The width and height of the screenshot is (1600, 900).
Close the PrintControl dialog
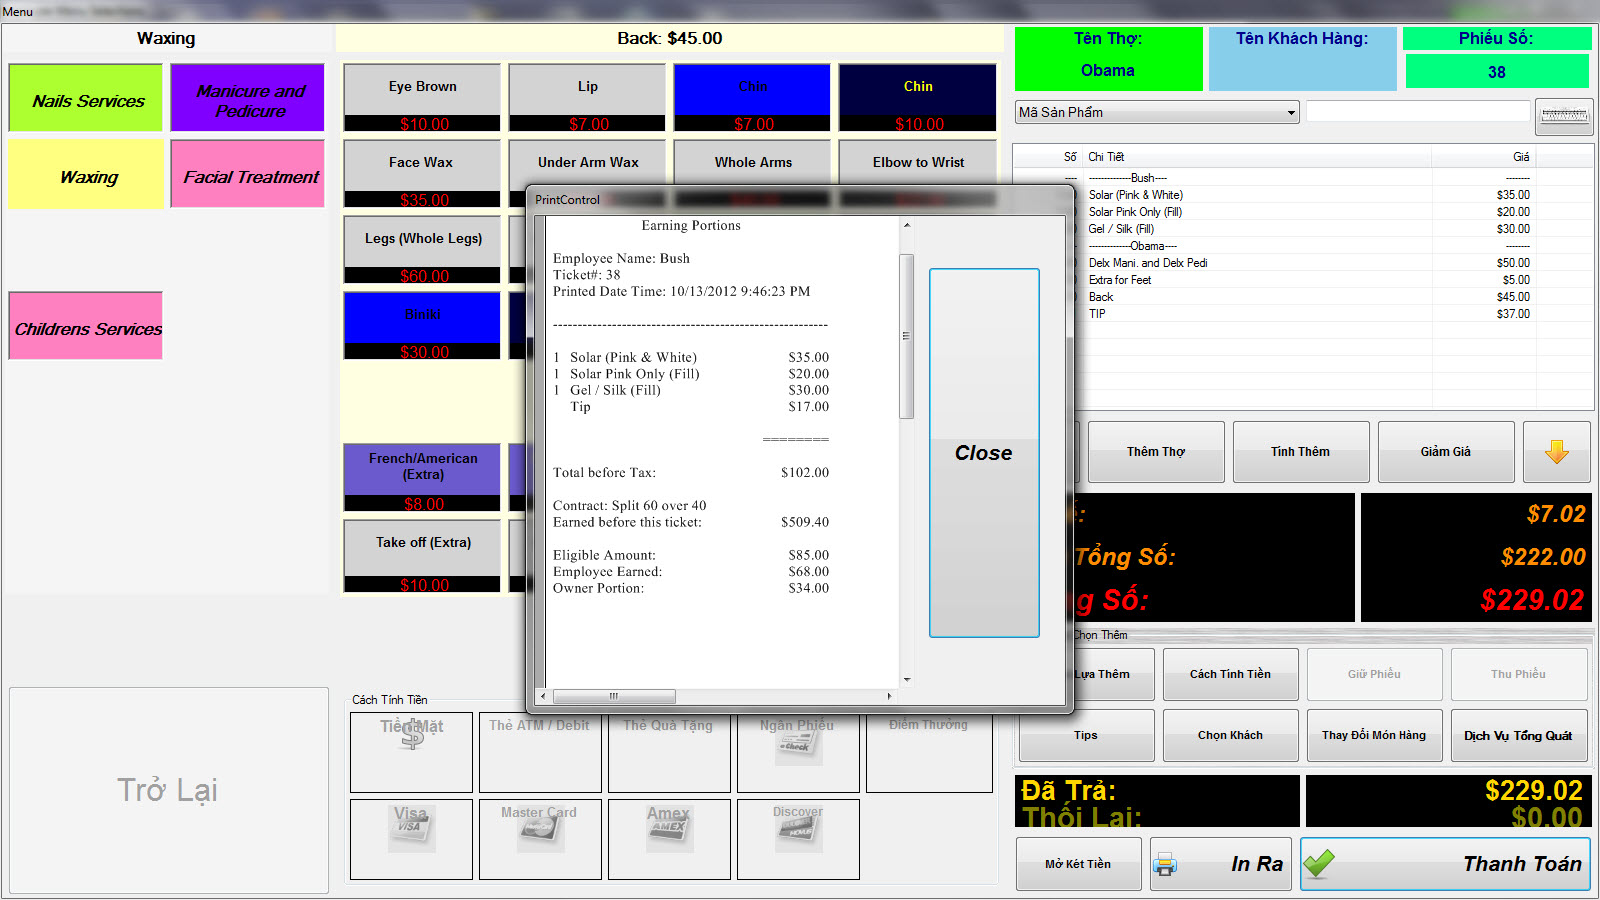click(984, 453)
